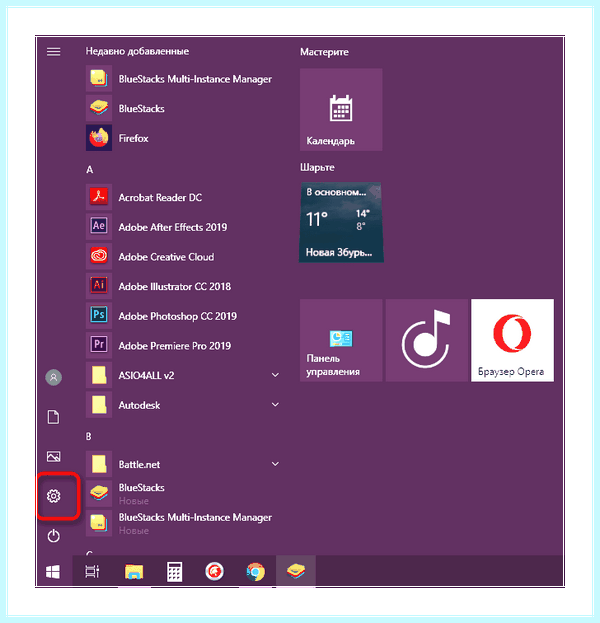Open the weather tile showing 11°
Viewport: 600px width, 623px height.
[x=341, y=222]
